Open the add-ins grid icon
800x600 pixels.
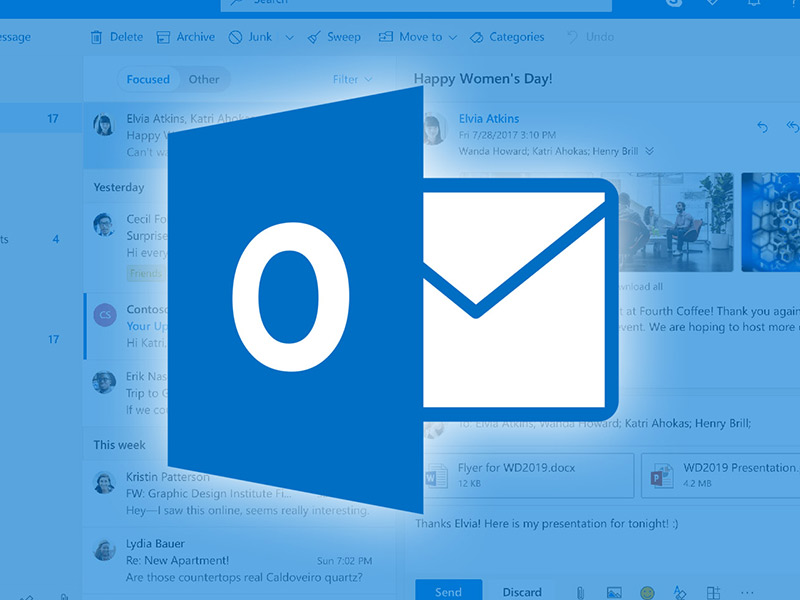[x=713, y=593]
